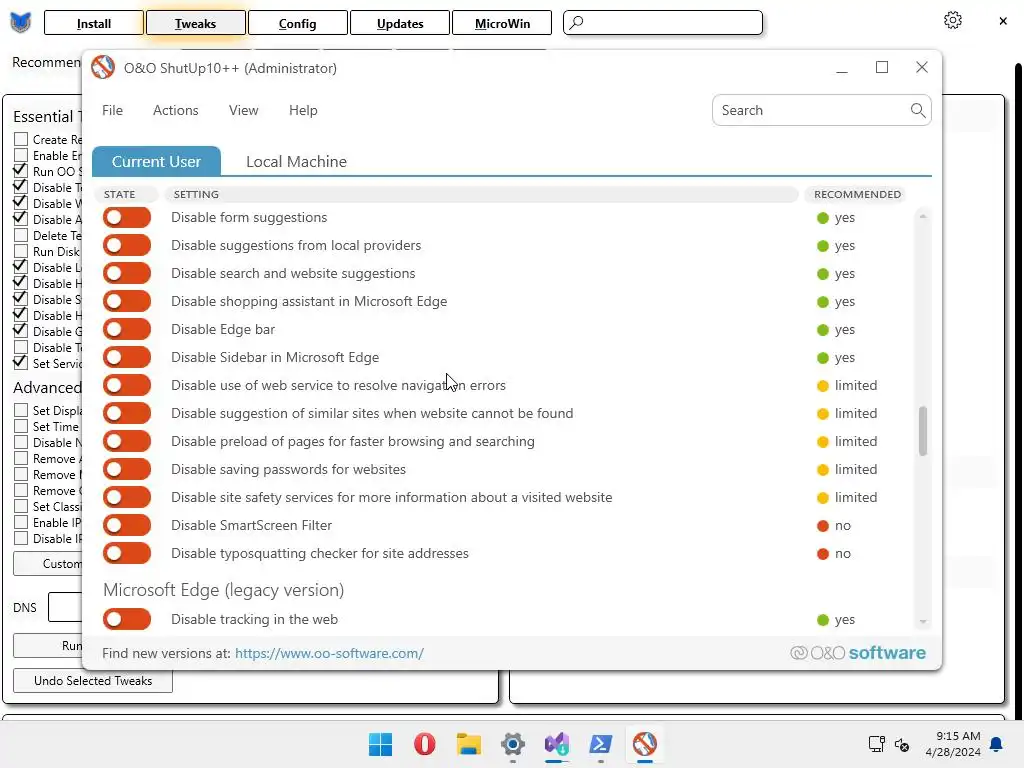Screen dimensions: 1024x768
Task: Check the Set Time checkbox in WinUtil
Action: click(x=21, y=426)
